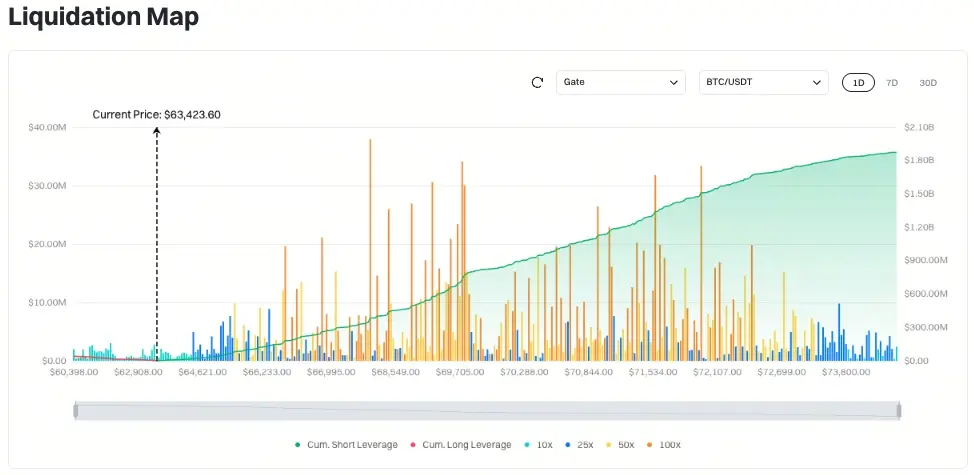This screenshot has height=475, width=974.
Task: Toggle Cum. Long Leverage legend series
Action: click(x=460, y=445)
